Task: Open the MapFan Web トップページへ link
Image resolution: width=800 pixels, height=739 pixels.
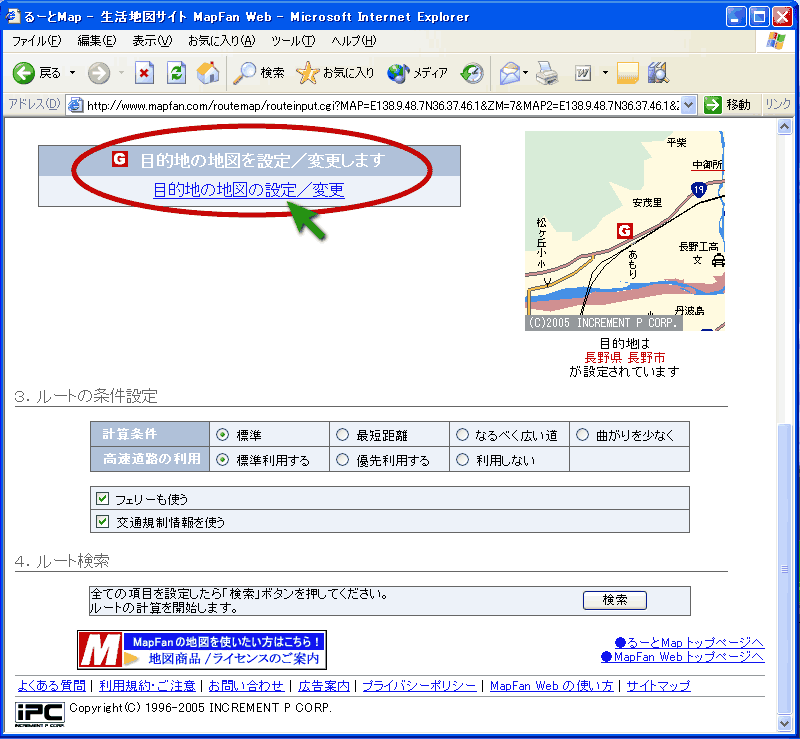Action: click(x=683, y=657)
